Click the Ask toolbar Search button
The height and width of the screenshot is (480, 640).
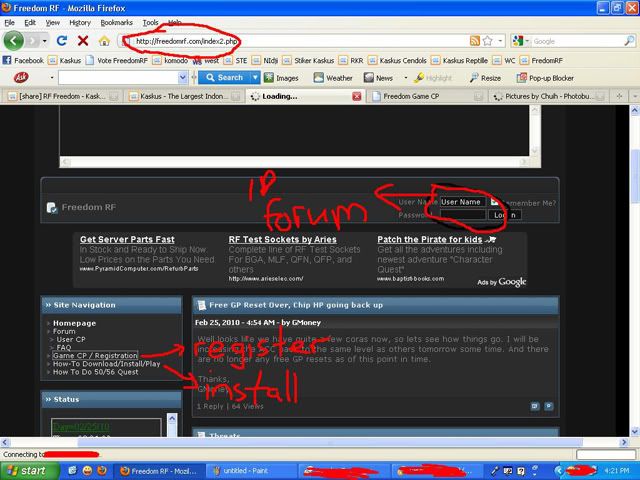click(x=224, y=78)
